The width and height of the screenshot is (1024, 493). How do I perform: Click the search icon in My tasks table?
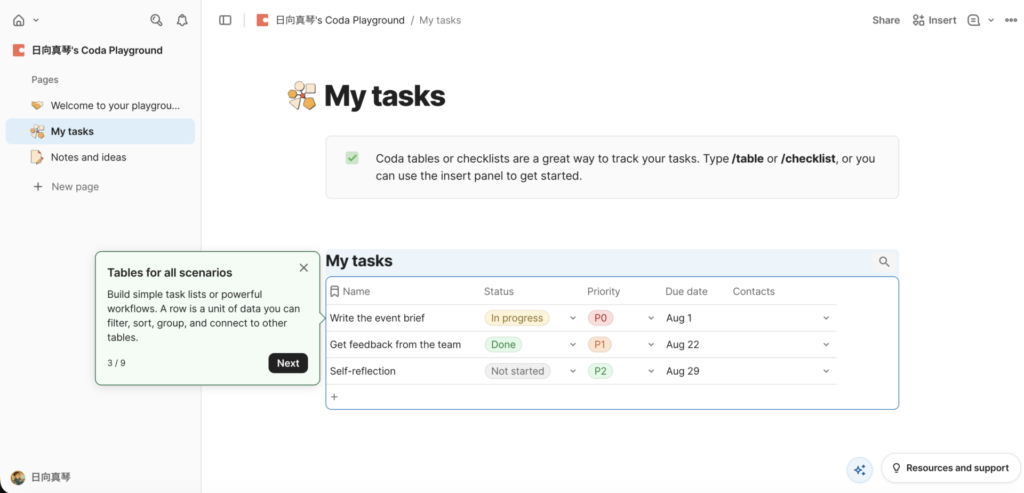[x=884, y=262]
